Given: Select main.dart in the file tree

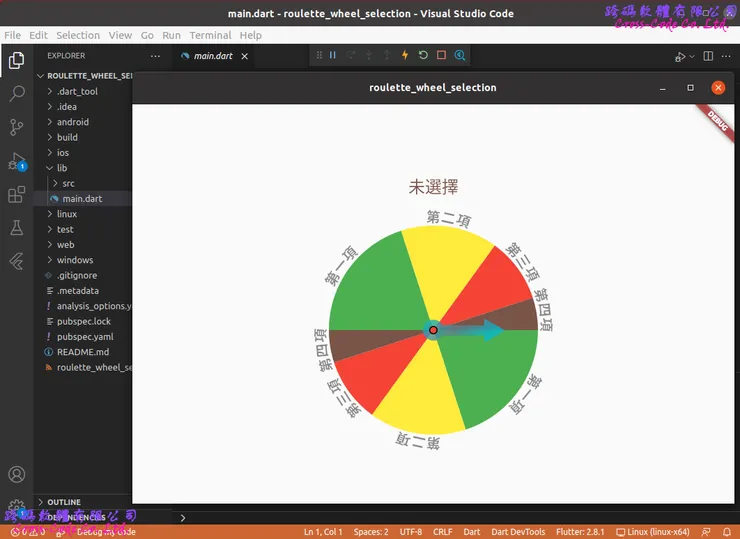Looking at the screenshot, I should (x=83, y=199).
